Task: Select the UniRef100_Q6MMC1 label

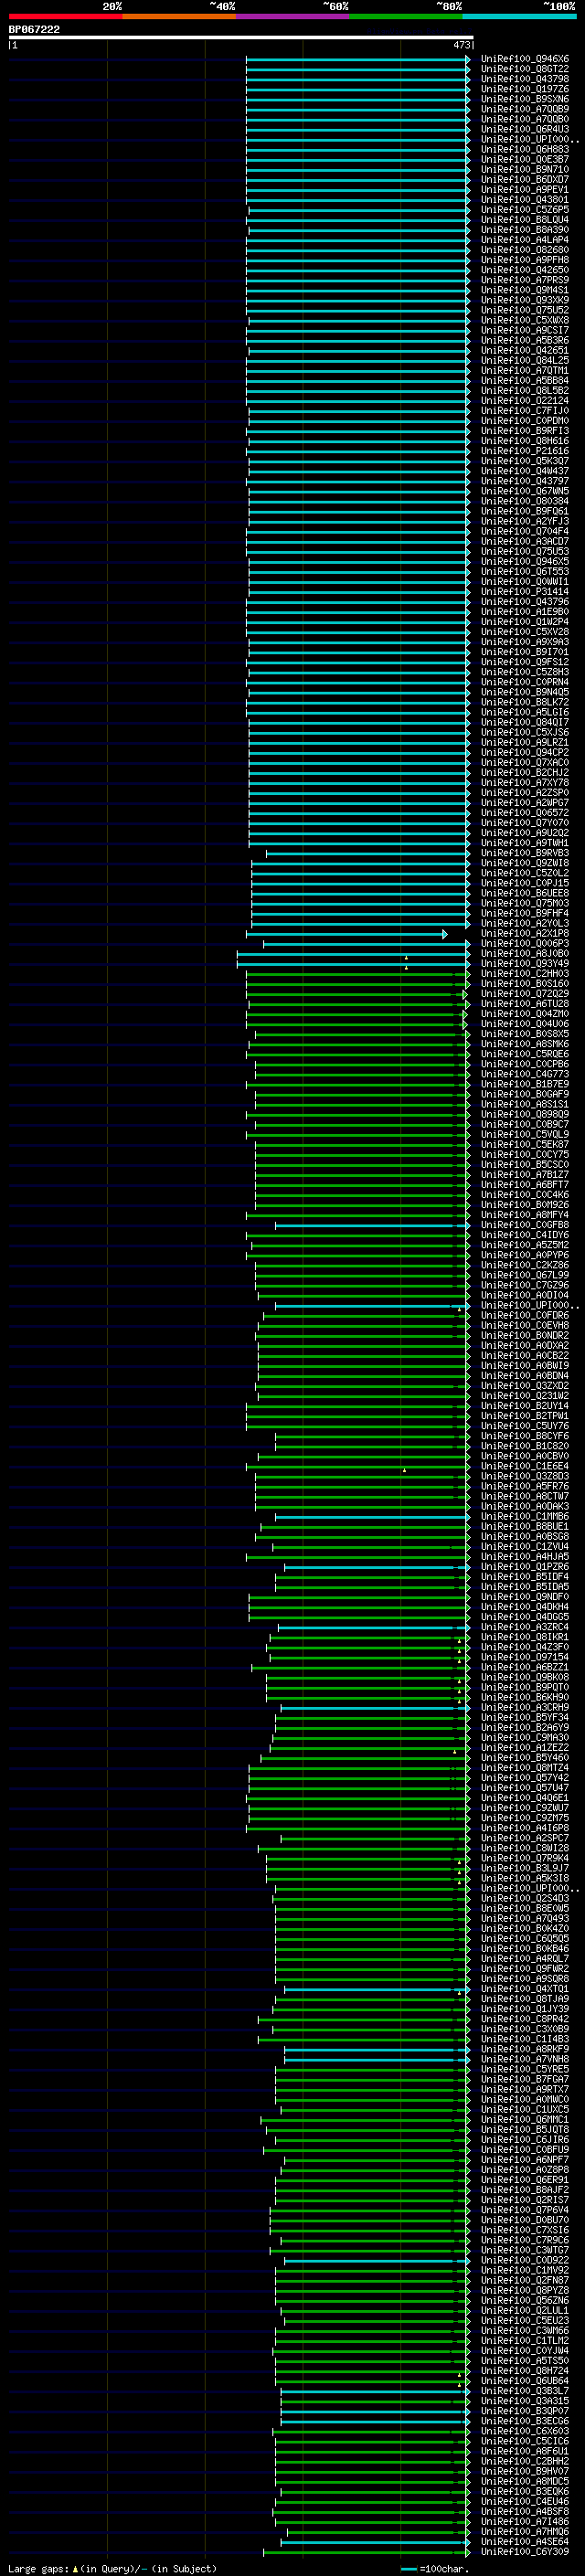Action: 525,2120
